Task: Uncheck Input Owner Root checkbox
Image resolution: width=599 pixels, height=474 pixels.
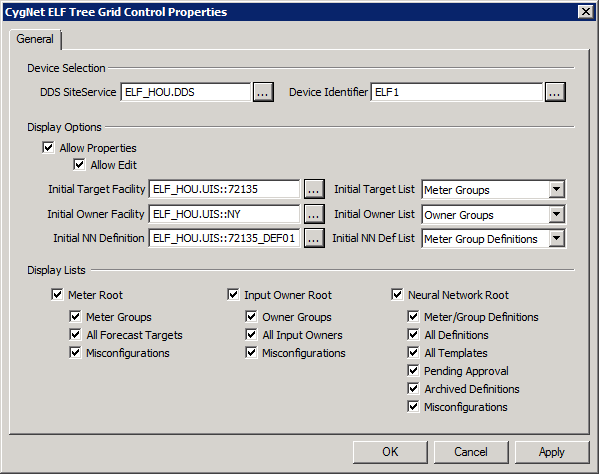Action: click(233, 294)
